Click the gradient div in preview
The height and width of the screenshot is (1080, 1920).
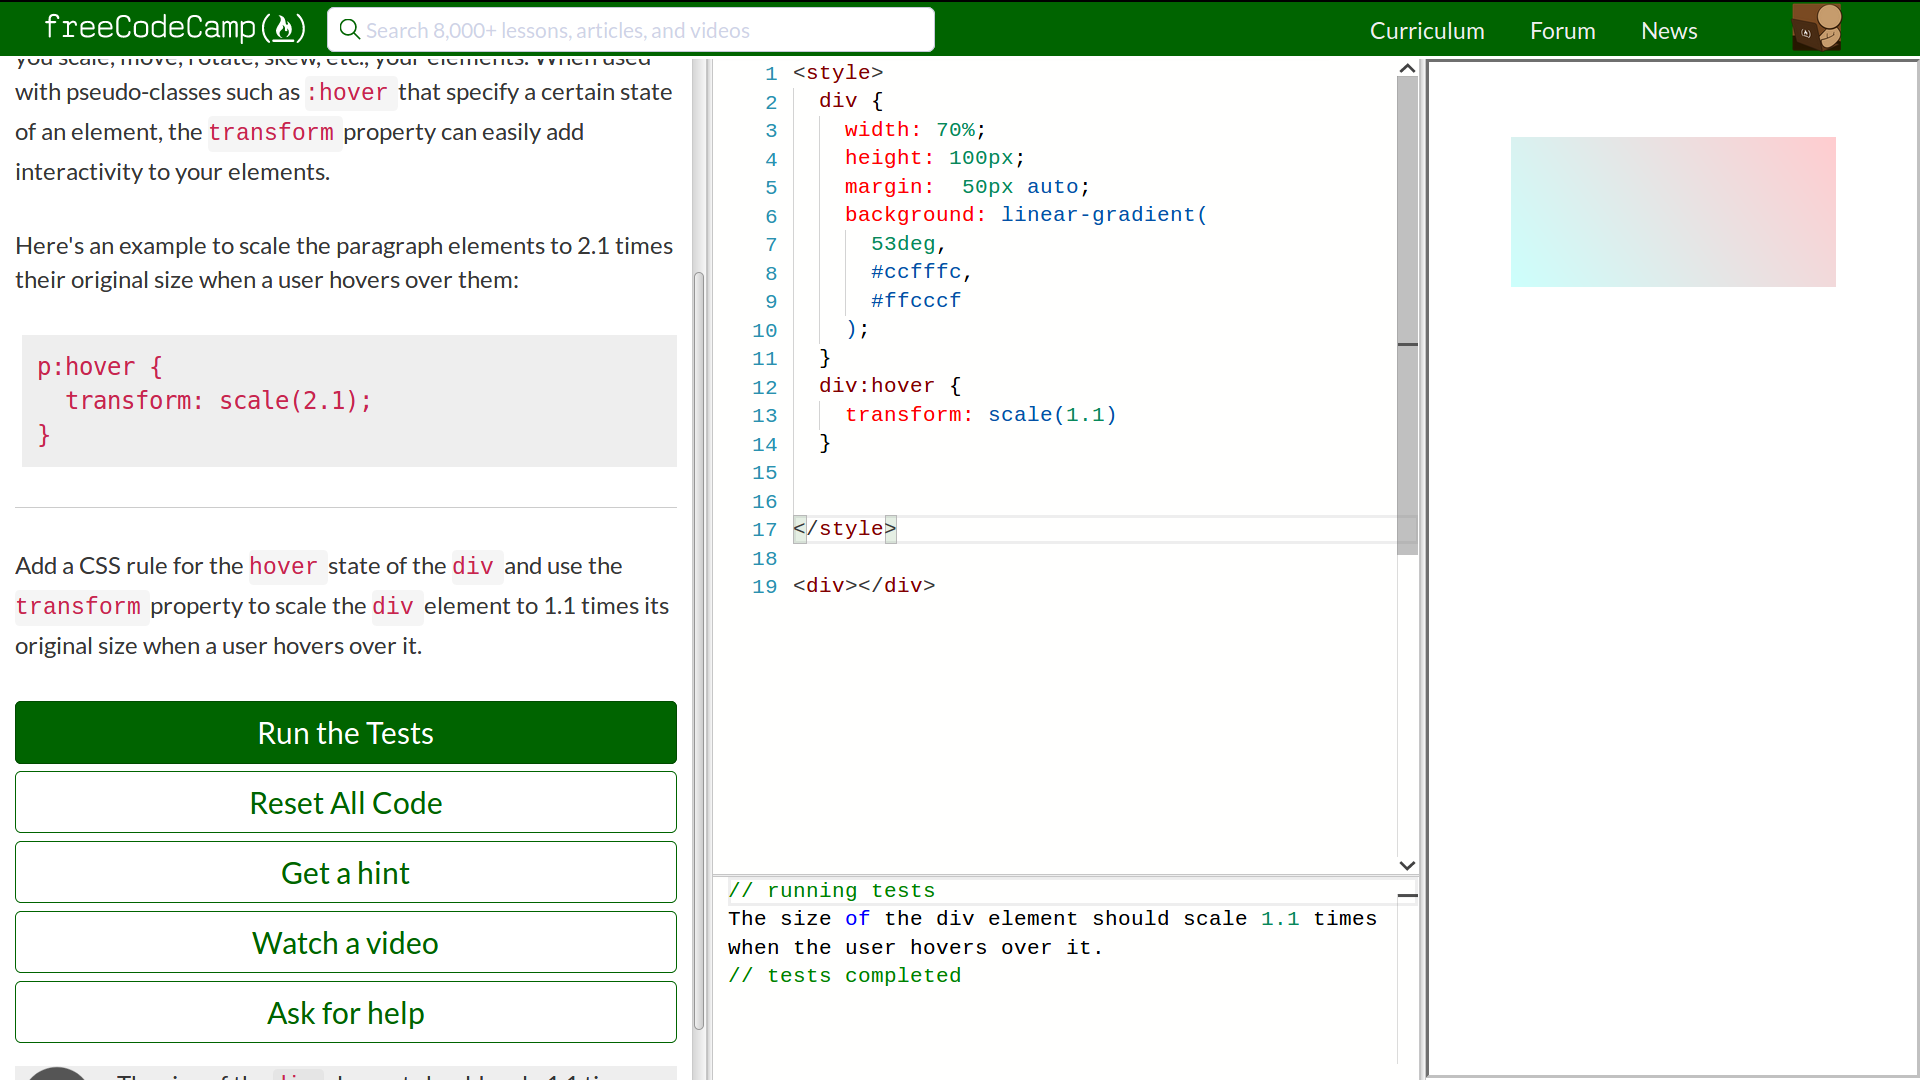1672,212
